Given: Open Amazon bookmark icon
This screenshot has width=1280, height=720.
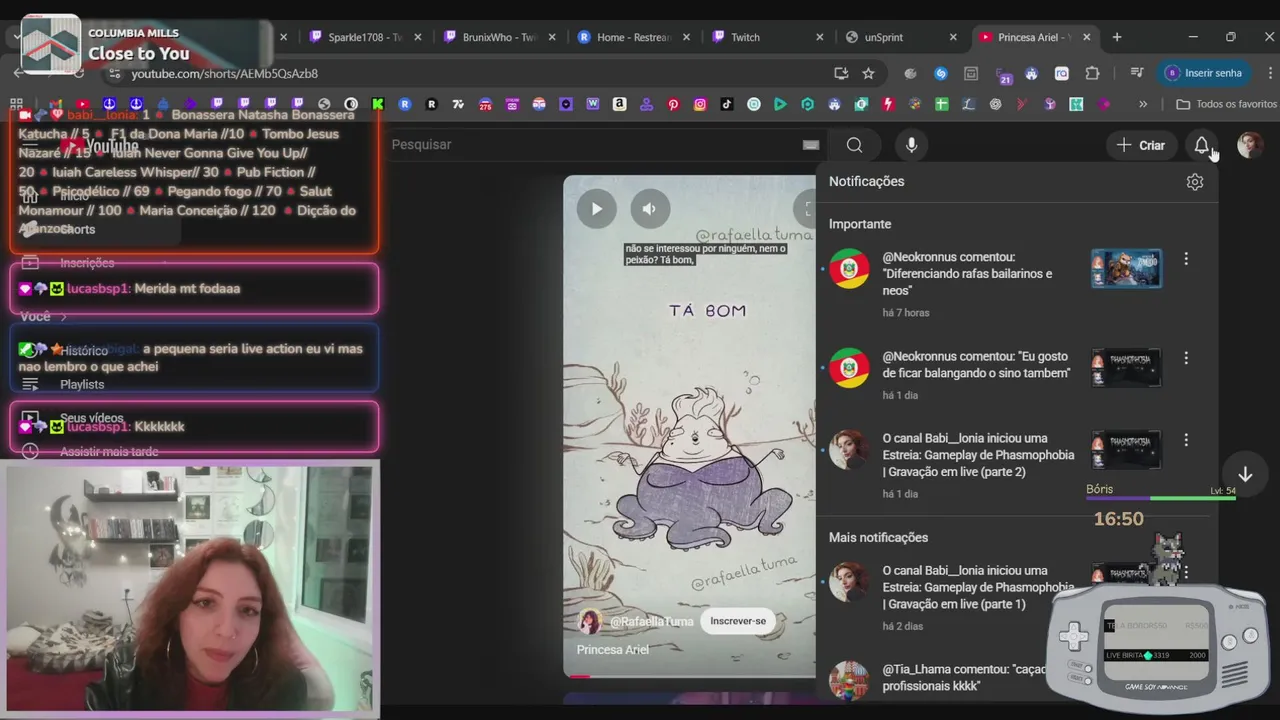Looking at the screenshot, I should tap(619, 104).
